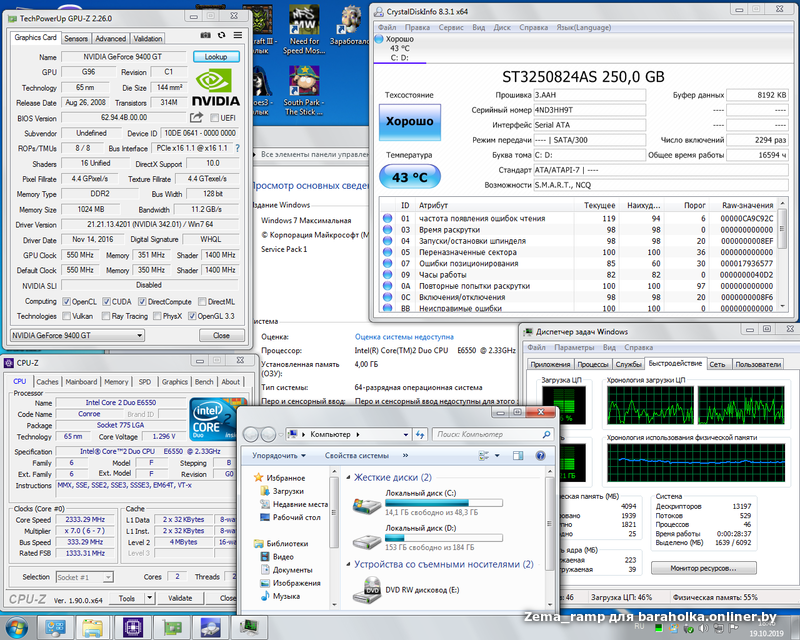800x640 pixels.
Task: Click GPU-Z Lookup button
Action: pyautogui.click(x=216, y=57)
